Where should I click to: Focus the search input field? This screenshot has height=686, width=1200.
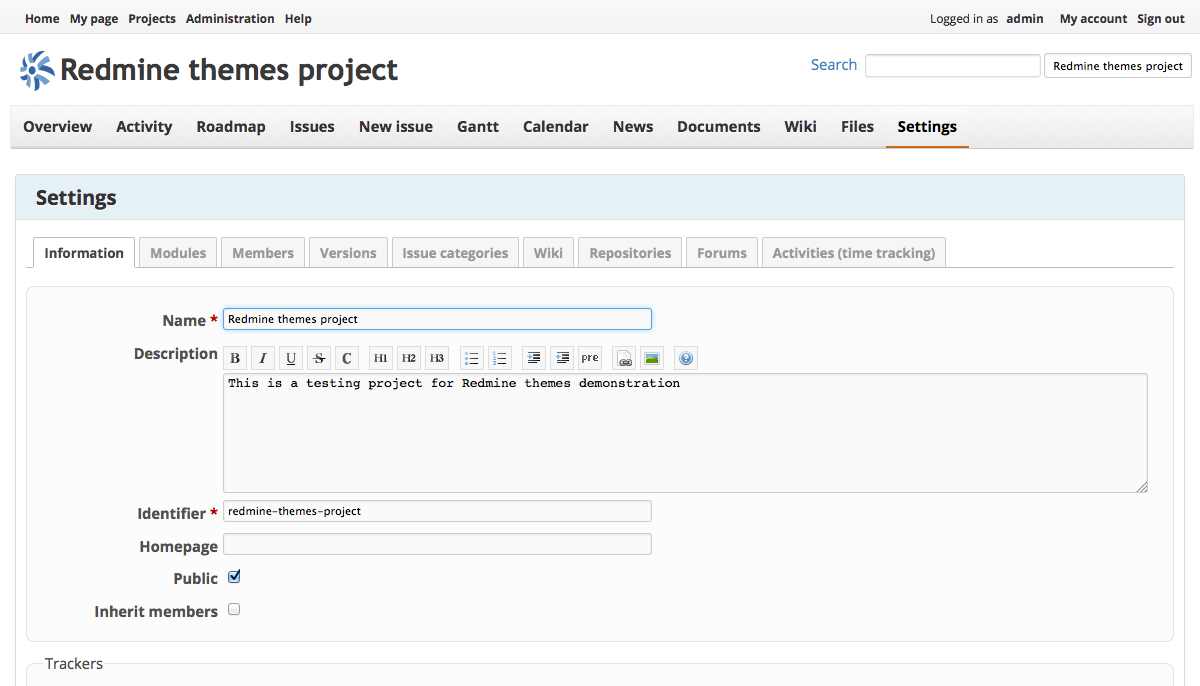click(953, 66)
